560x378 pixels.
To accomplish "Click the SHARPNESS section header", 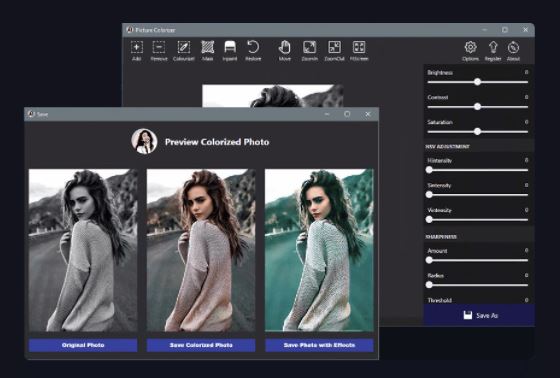I will coord(441,237).
